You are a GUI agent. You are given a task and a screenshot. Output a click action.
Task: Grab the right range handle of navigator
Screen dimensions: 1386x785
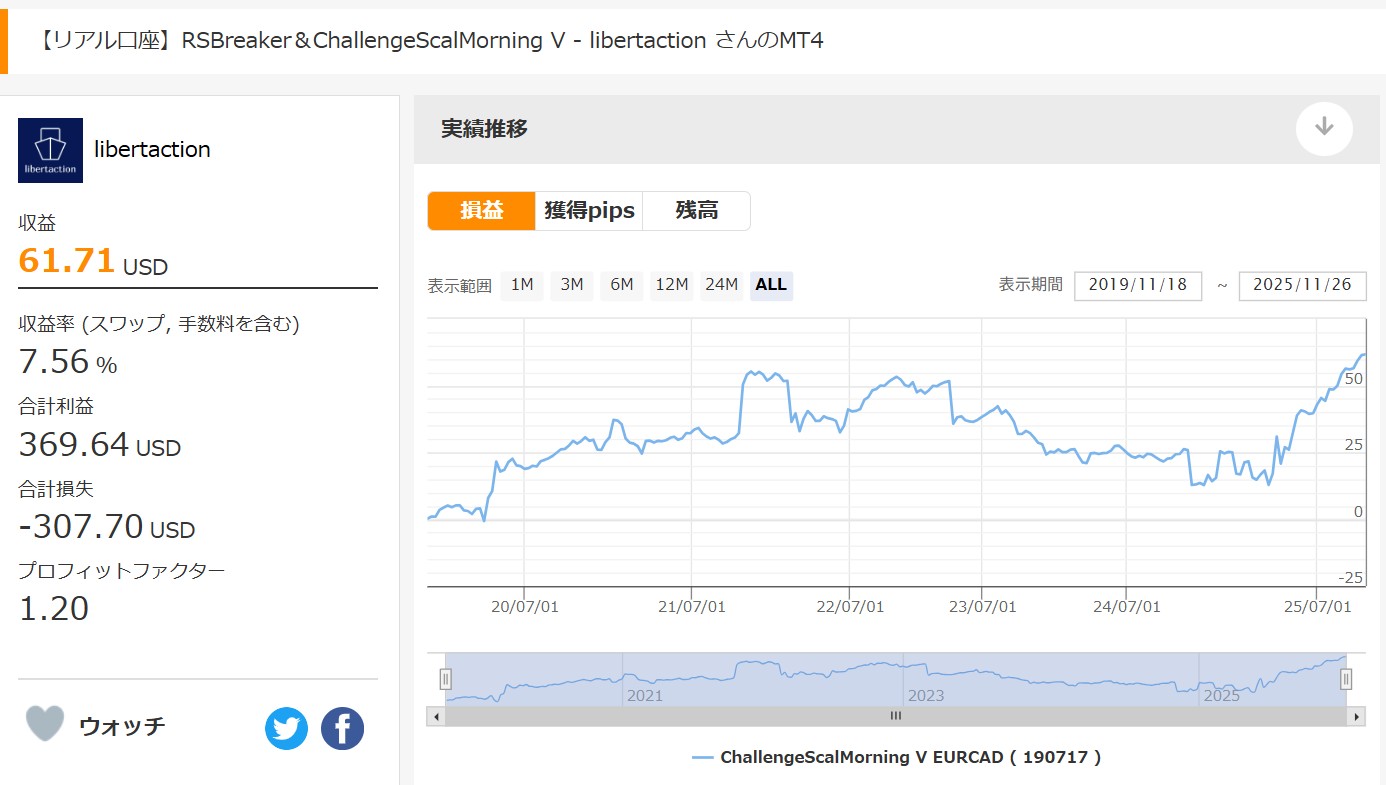1346,680
